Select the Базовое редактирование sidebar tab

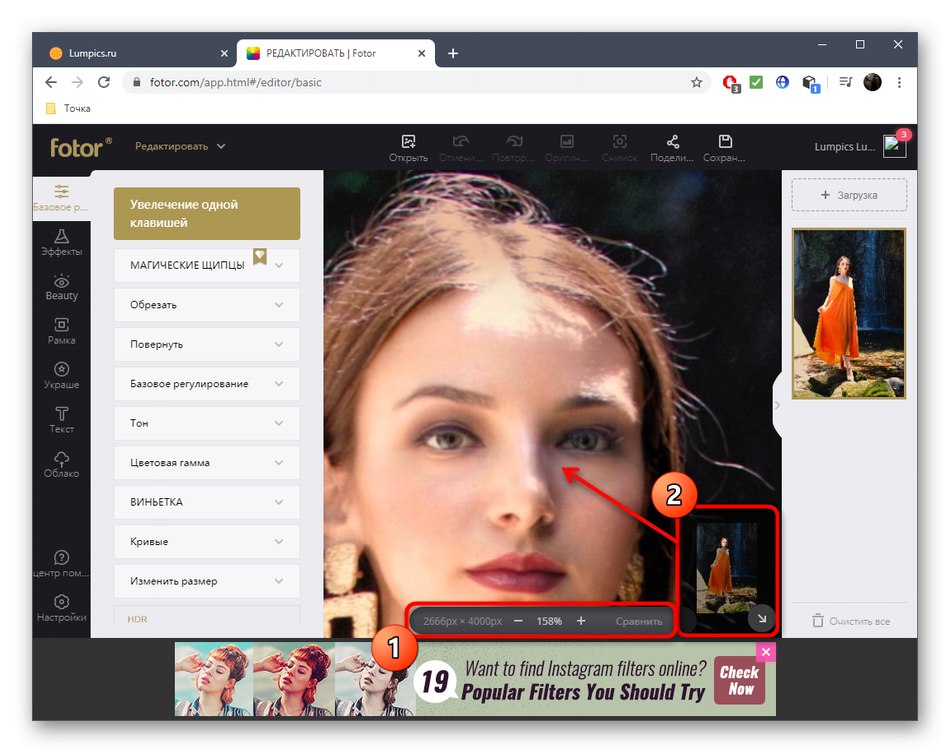(61, 197)
